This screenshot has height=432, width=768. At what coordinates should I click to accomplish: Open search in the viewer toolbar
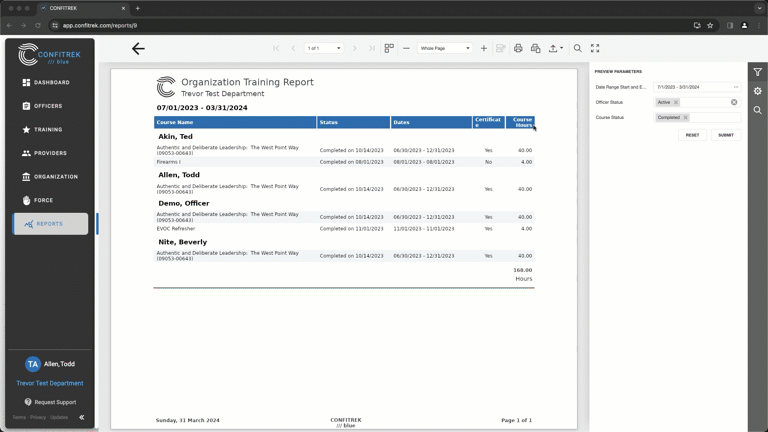click(x=578, y=48)
